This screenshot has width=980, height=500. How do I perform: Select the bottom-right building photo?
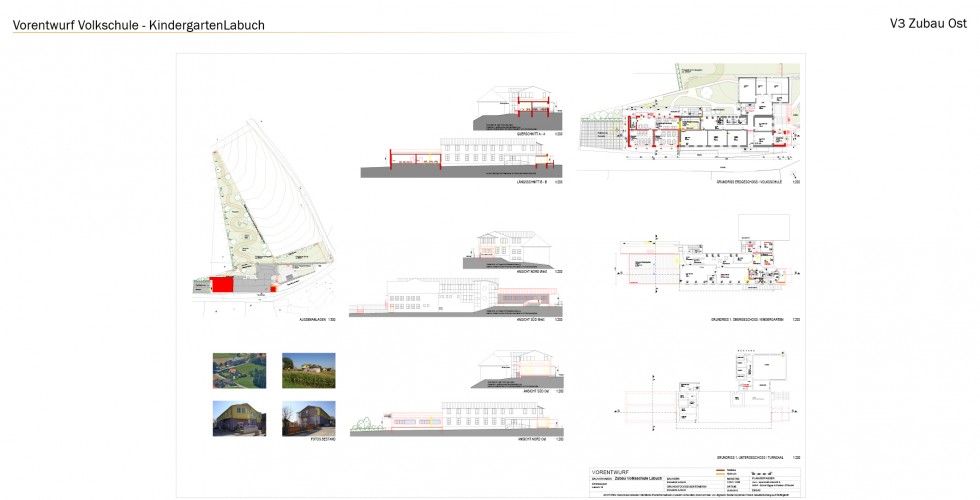click(308, 417)
